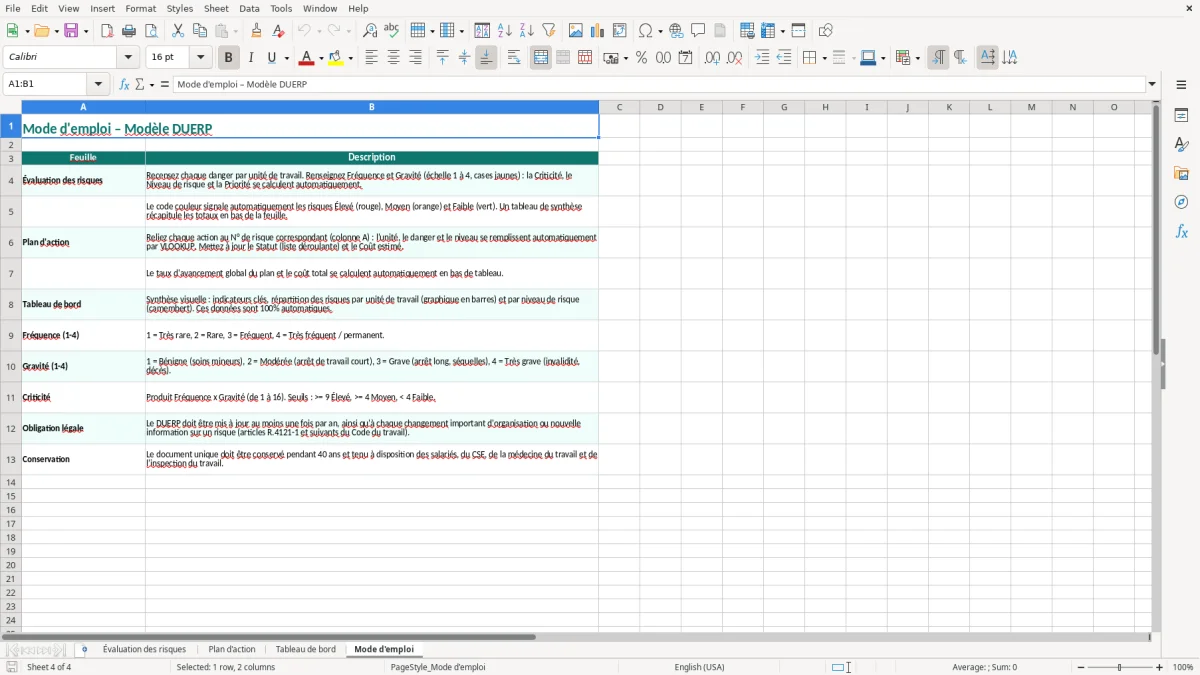Viewport: 1200px width, 675px height.
Task: Toggle Wrap Text
Action: tap(514, 58)
